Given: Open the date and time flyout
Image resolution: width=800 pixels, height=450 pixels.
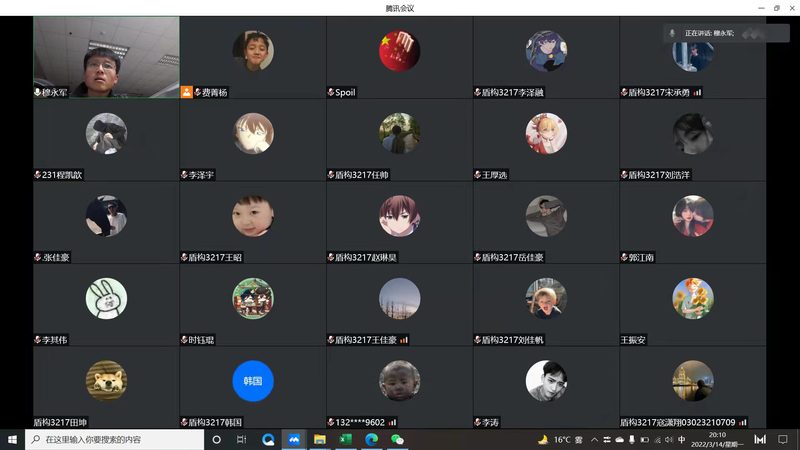Looking at the screenshot, I should click(x=717, y=439).
